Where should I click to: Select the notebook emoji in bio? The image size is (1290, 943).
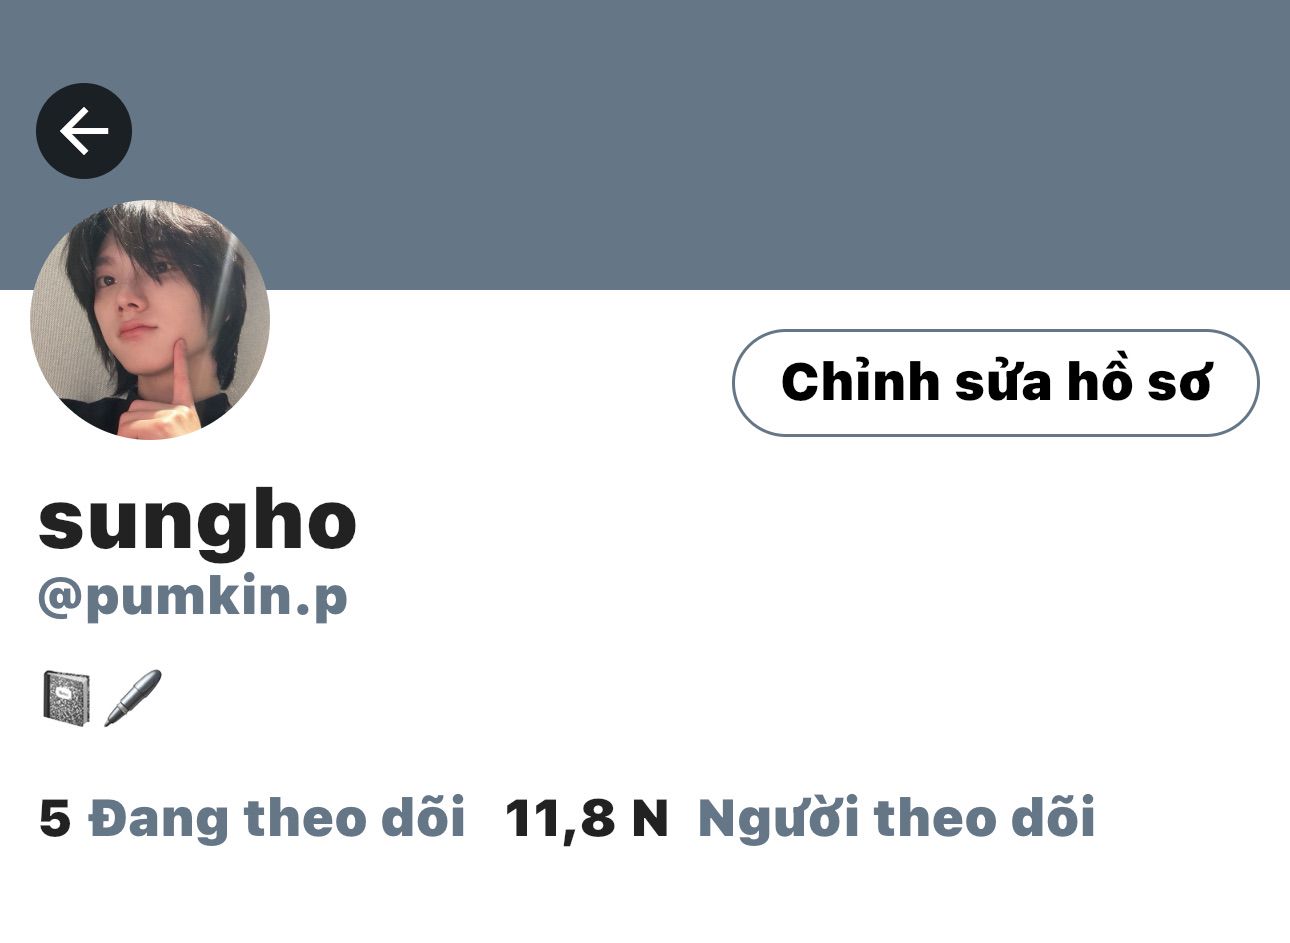coord(67,696)
